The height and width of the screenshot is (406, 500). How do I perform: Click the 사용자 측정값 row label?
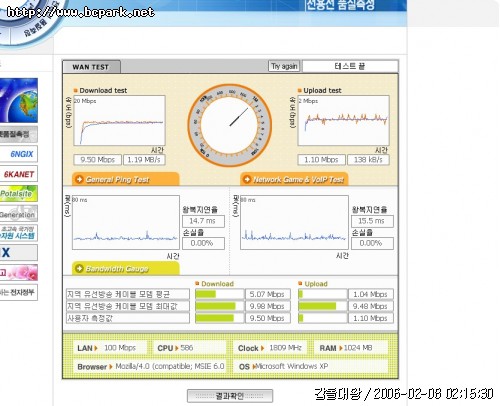(x=128, y=318)
